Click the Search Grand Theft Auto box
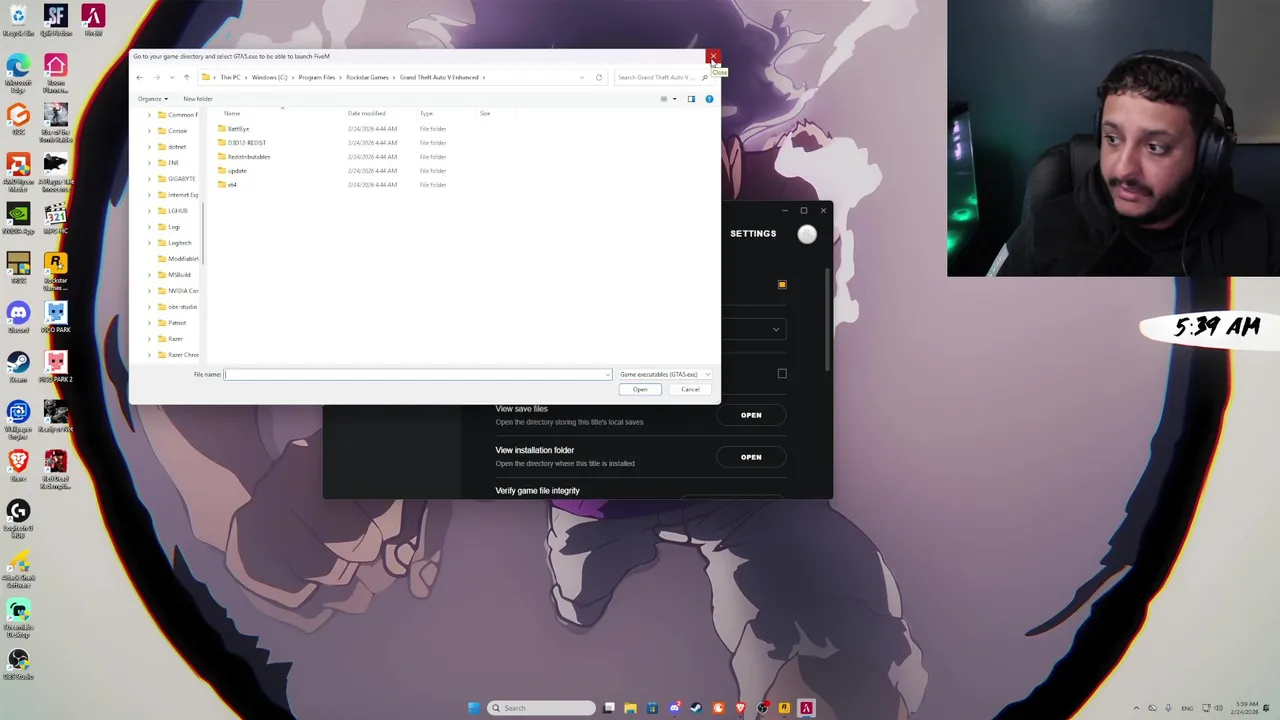The width and height of the screenshot is (1280, 720). point(660,77)
